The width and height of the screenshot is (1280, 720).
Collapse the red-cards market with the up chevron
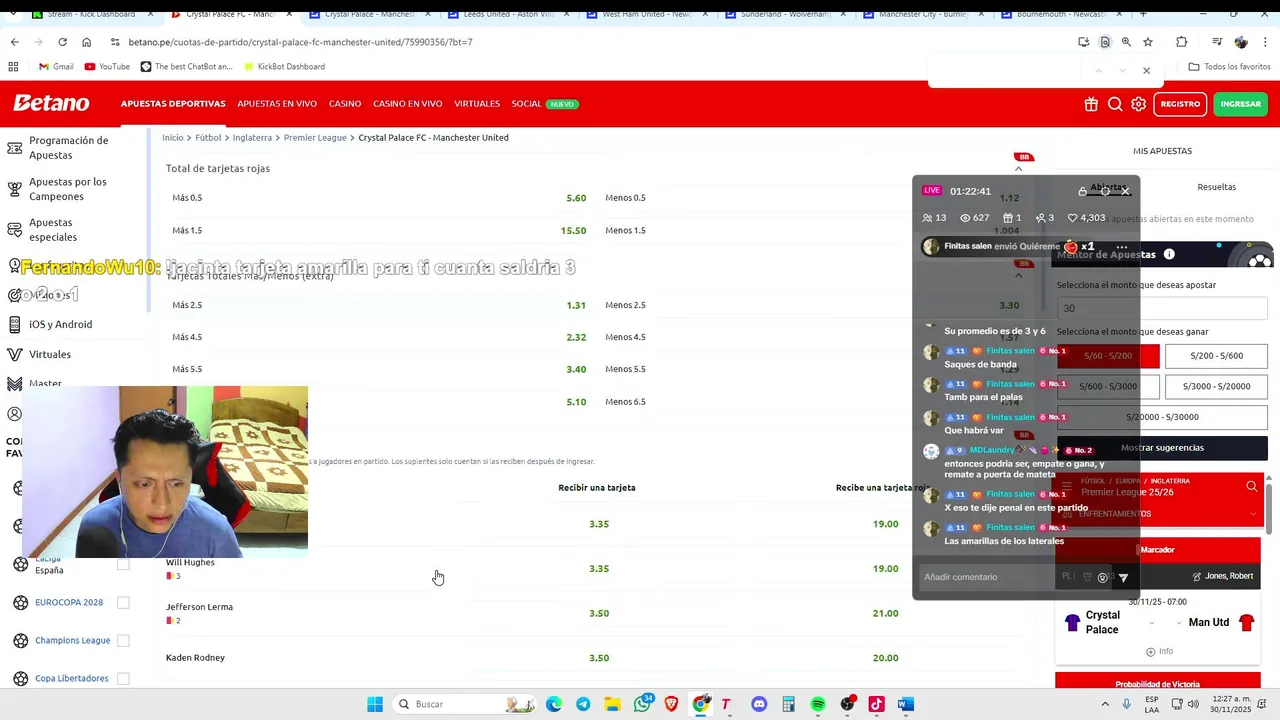(1018, 168)
